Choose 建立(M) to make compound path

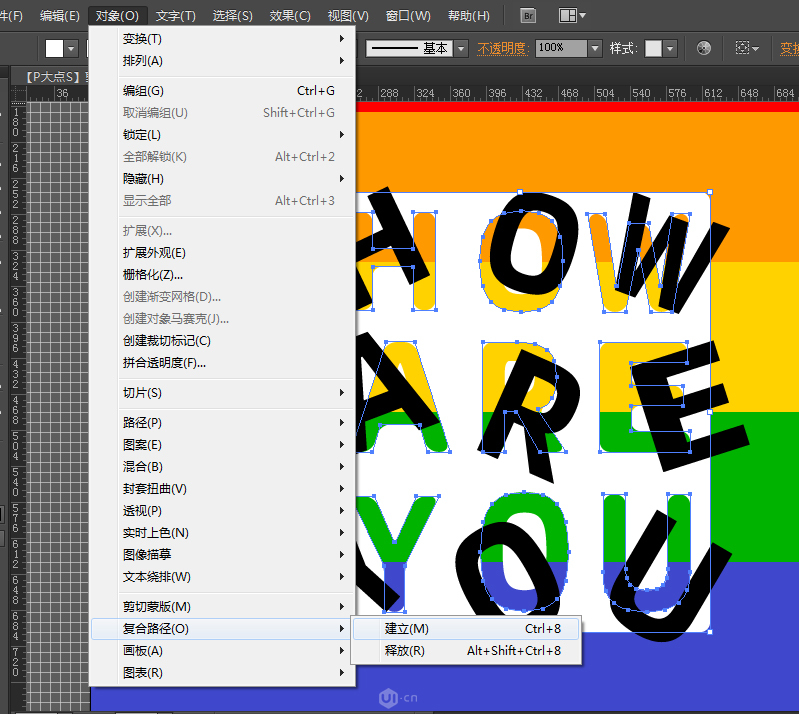tap(406, 629)
